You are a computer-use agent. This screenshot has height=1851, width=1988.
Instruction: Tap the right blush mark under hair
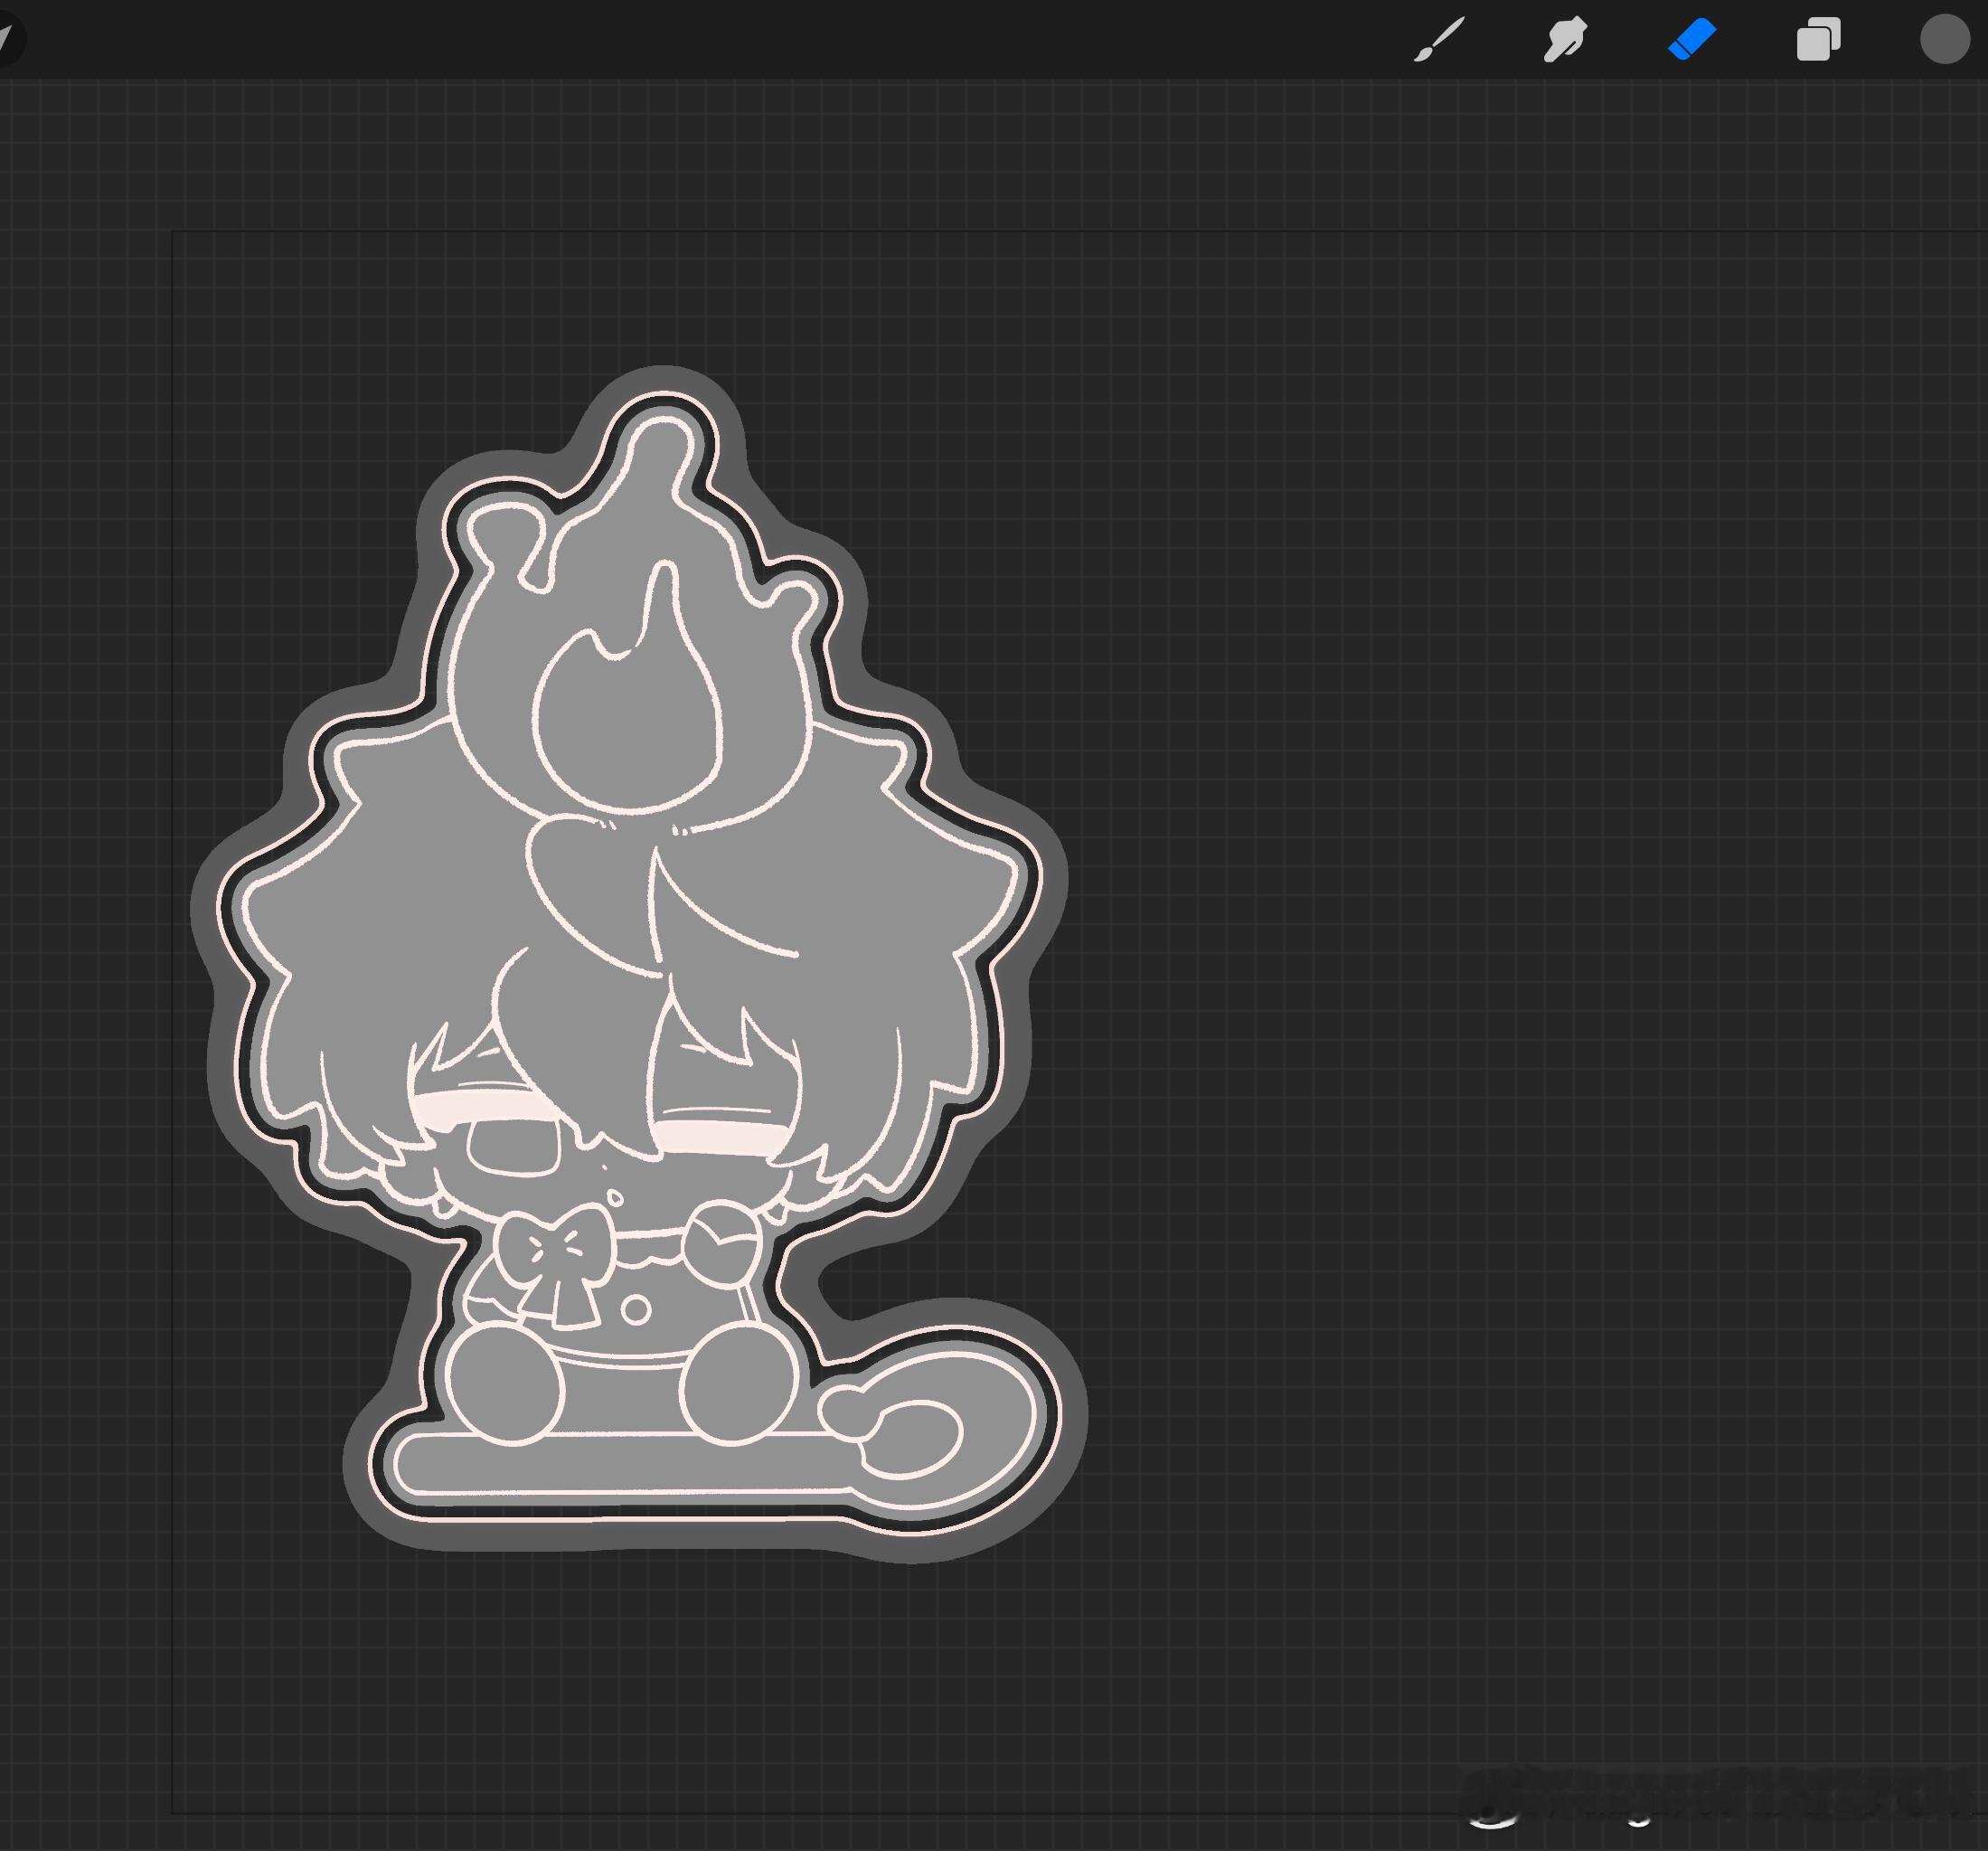[x=722, y=1139]
